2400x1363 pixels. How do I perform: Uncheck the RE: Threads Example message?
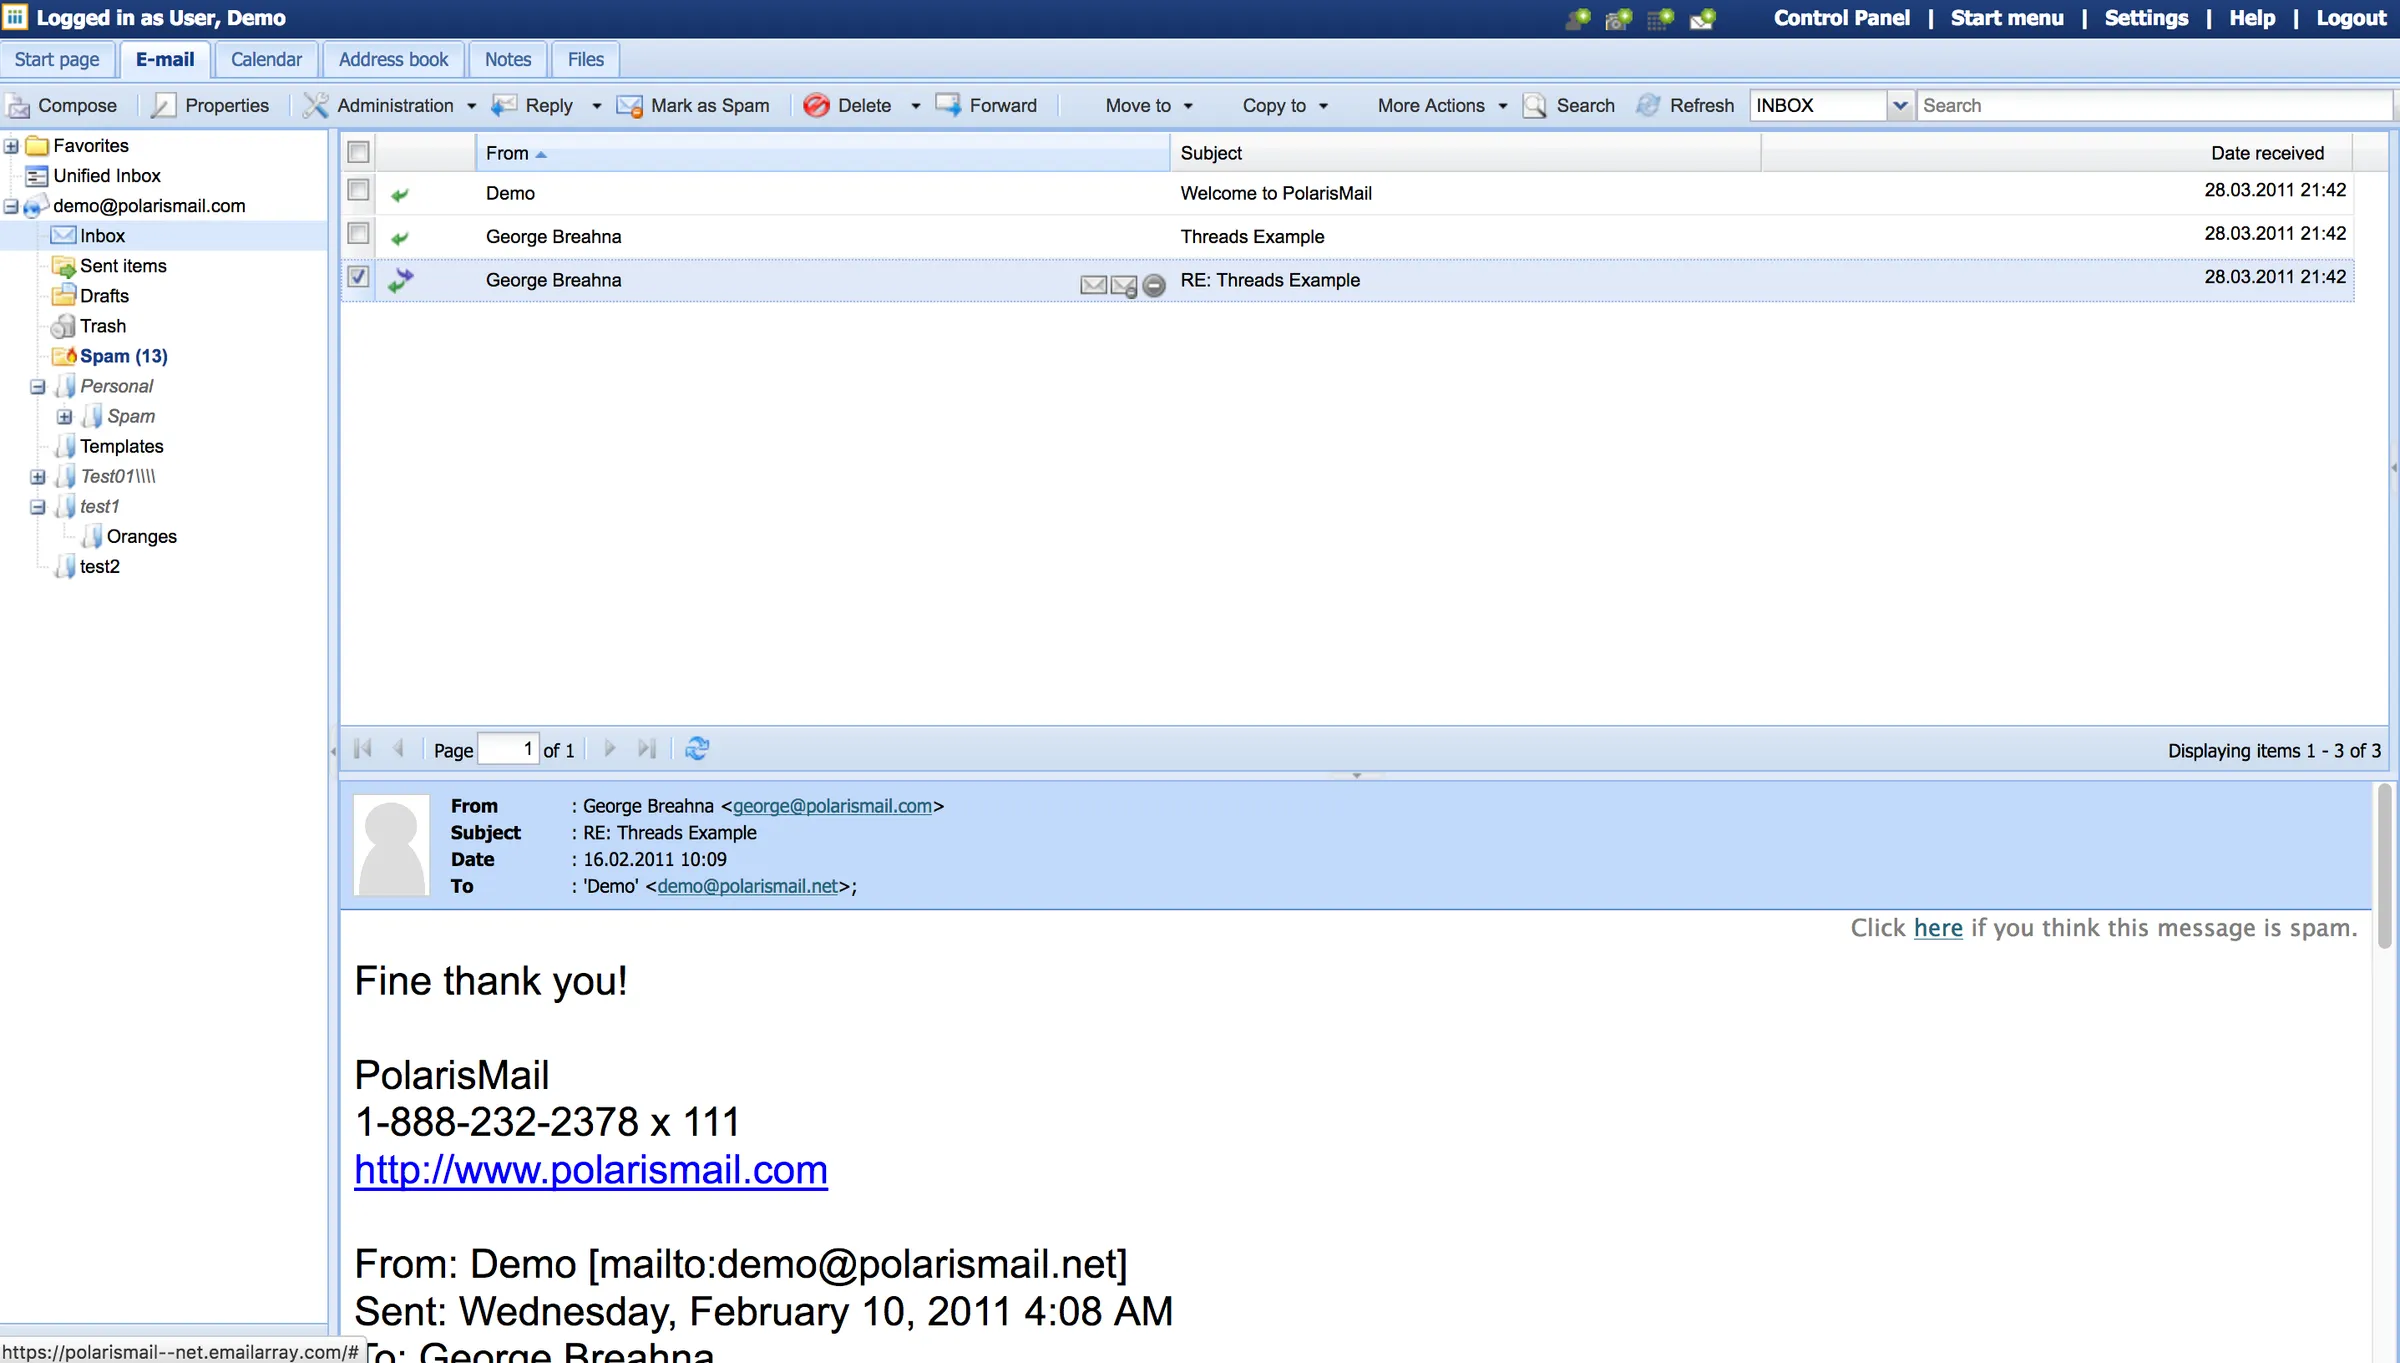[357, 278]
